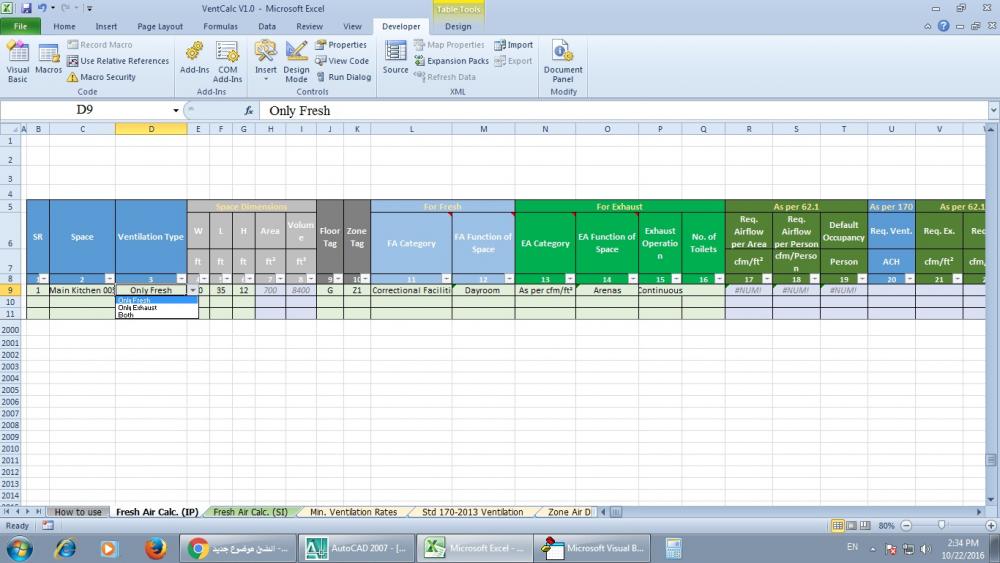Expand the Name Box dropdown

(176, 110)
